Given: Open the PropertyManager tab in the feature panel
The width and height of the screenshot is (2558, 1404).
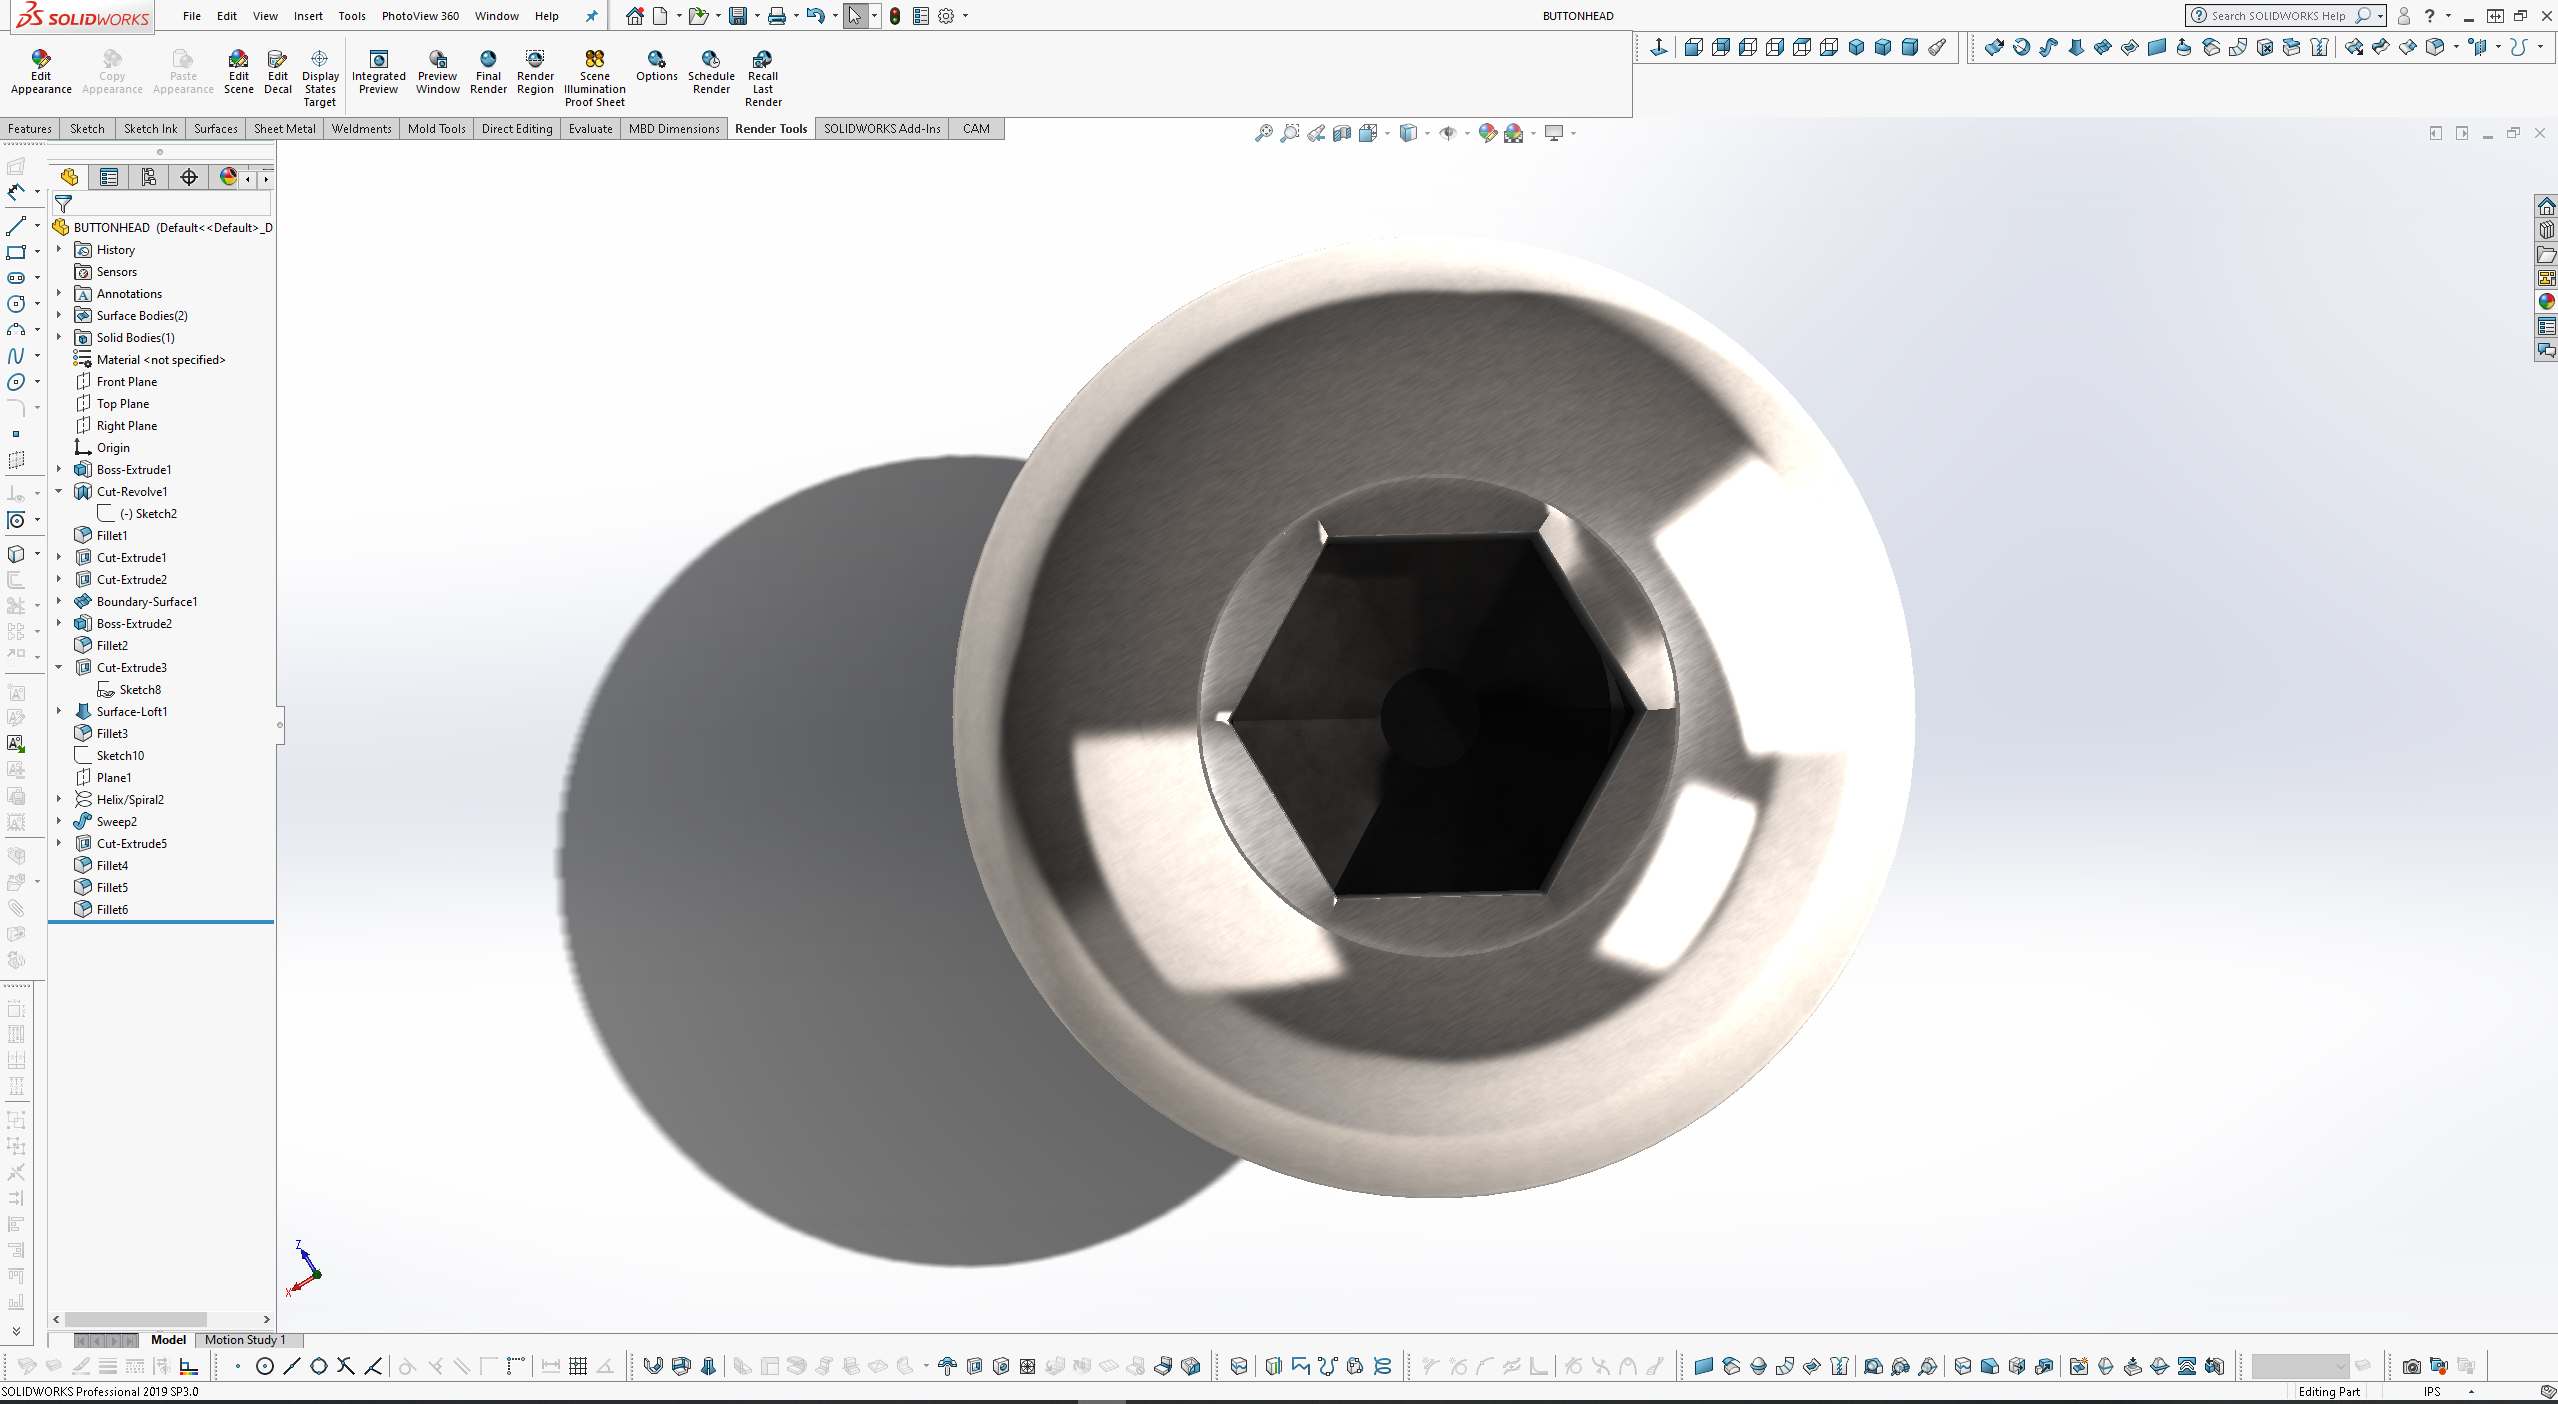Looking at the screenshot, I should pos(109,177).
